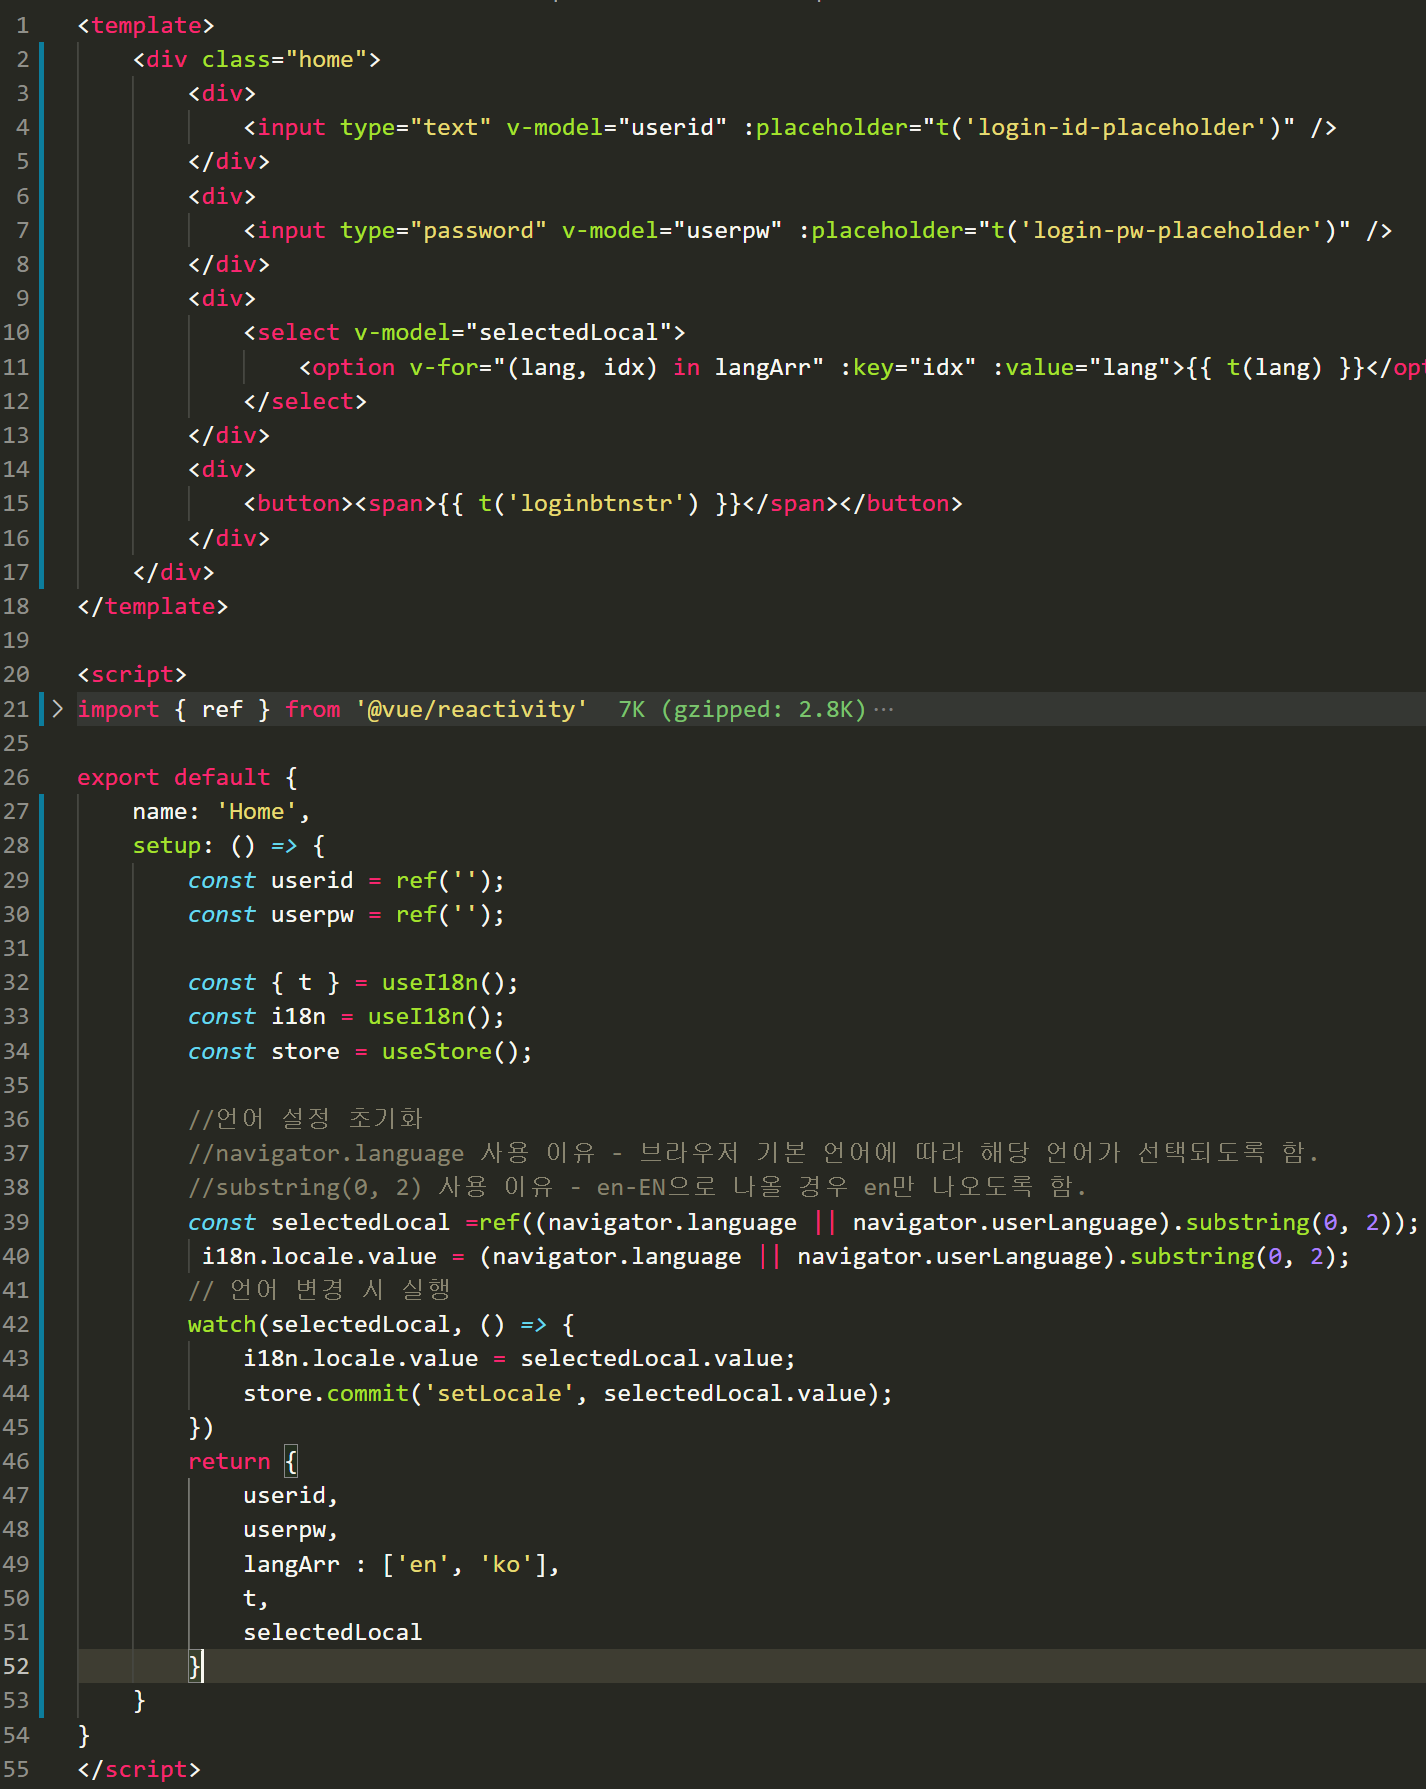
Task: Click i18n.locale.value at start of line 40
Action: coord(319,1256)
